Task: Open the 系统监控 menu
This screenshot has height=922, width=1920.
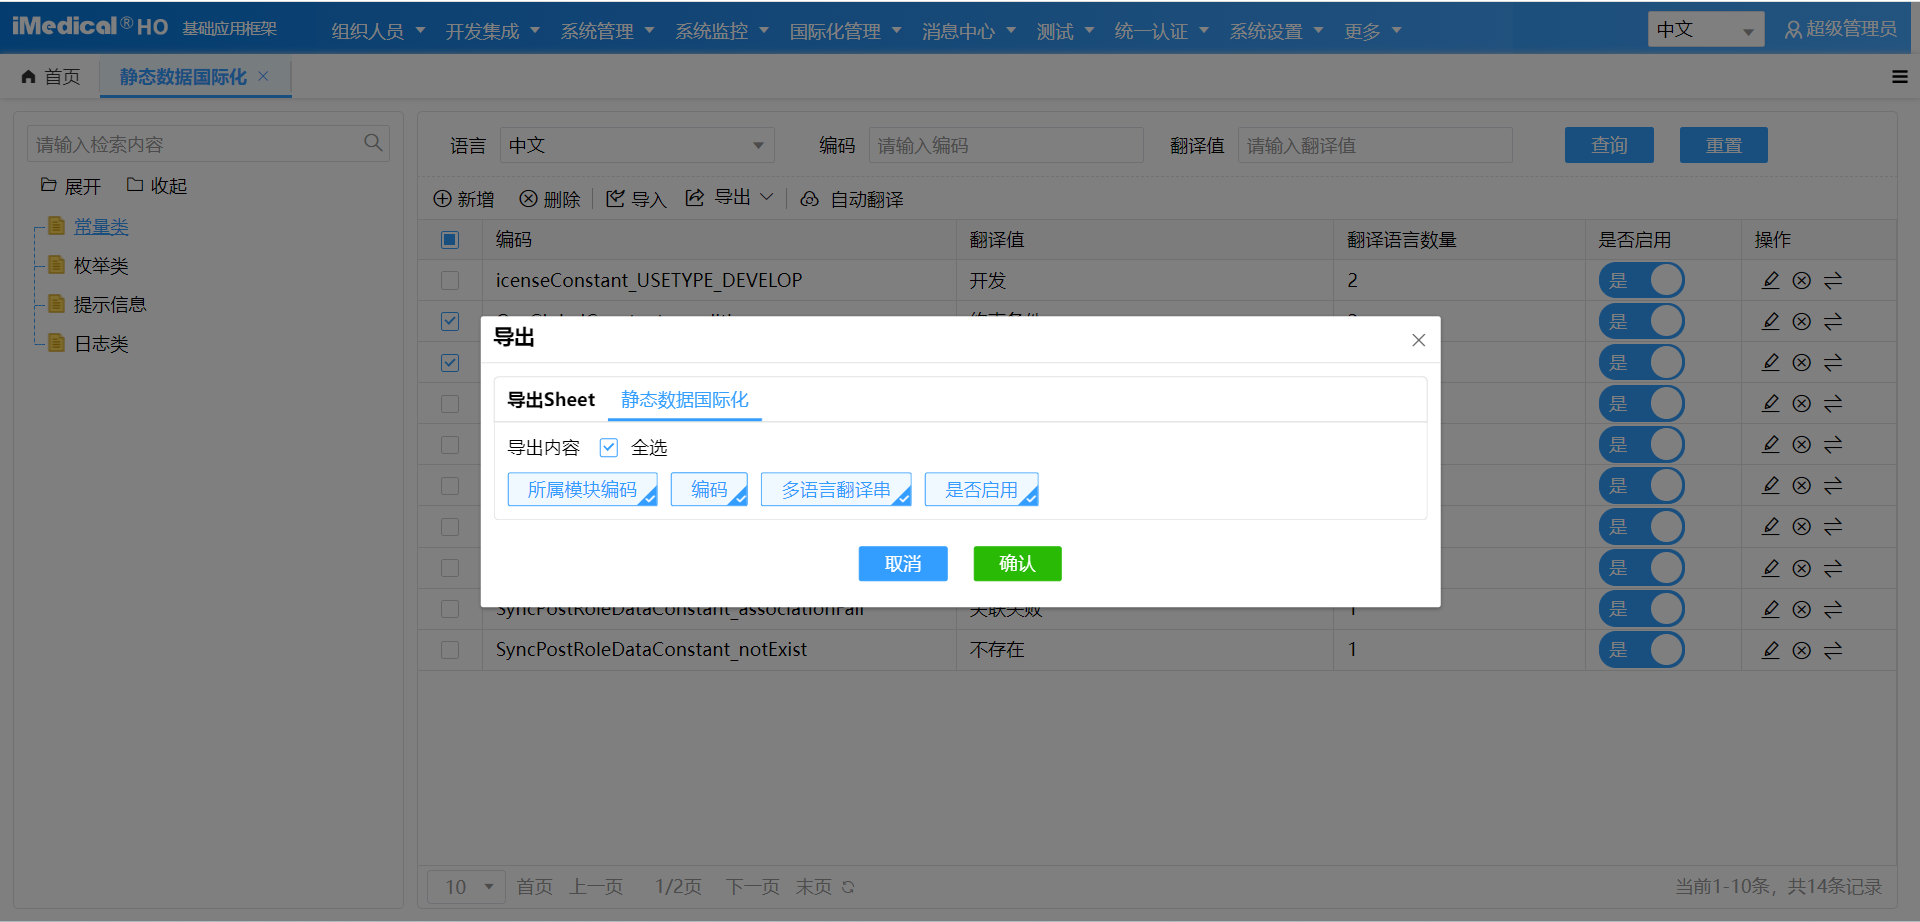Action: [x=721, y=31]
